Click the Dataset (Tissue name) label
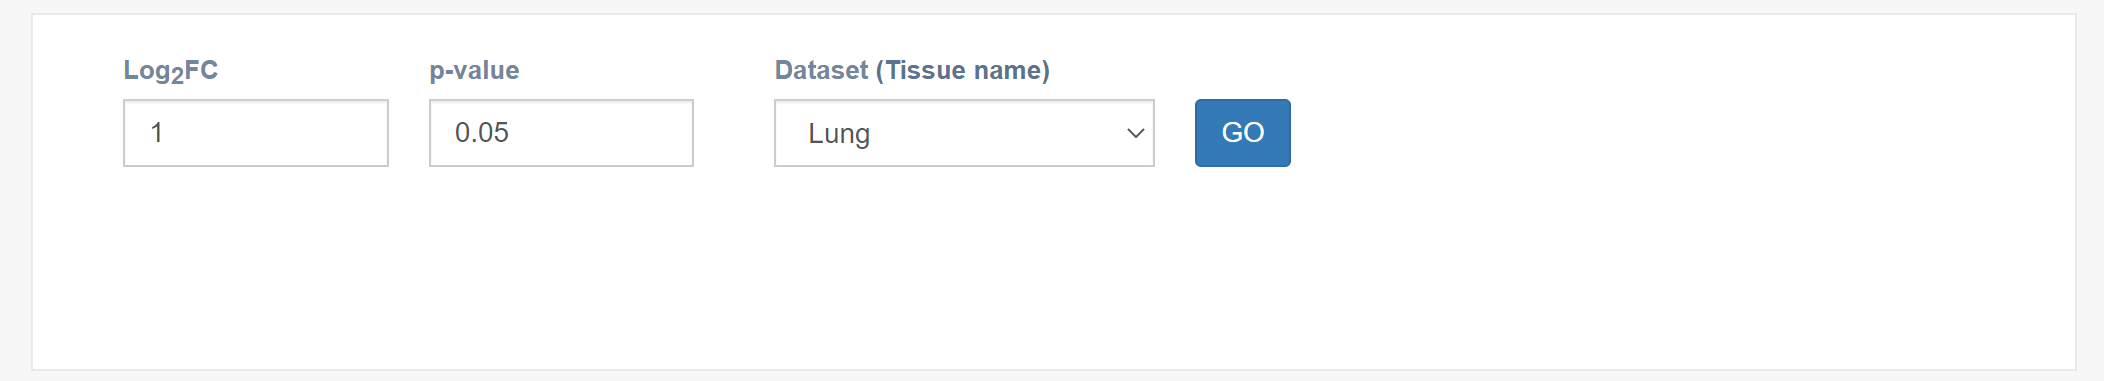2104x381 pixels. click(912, 70)
